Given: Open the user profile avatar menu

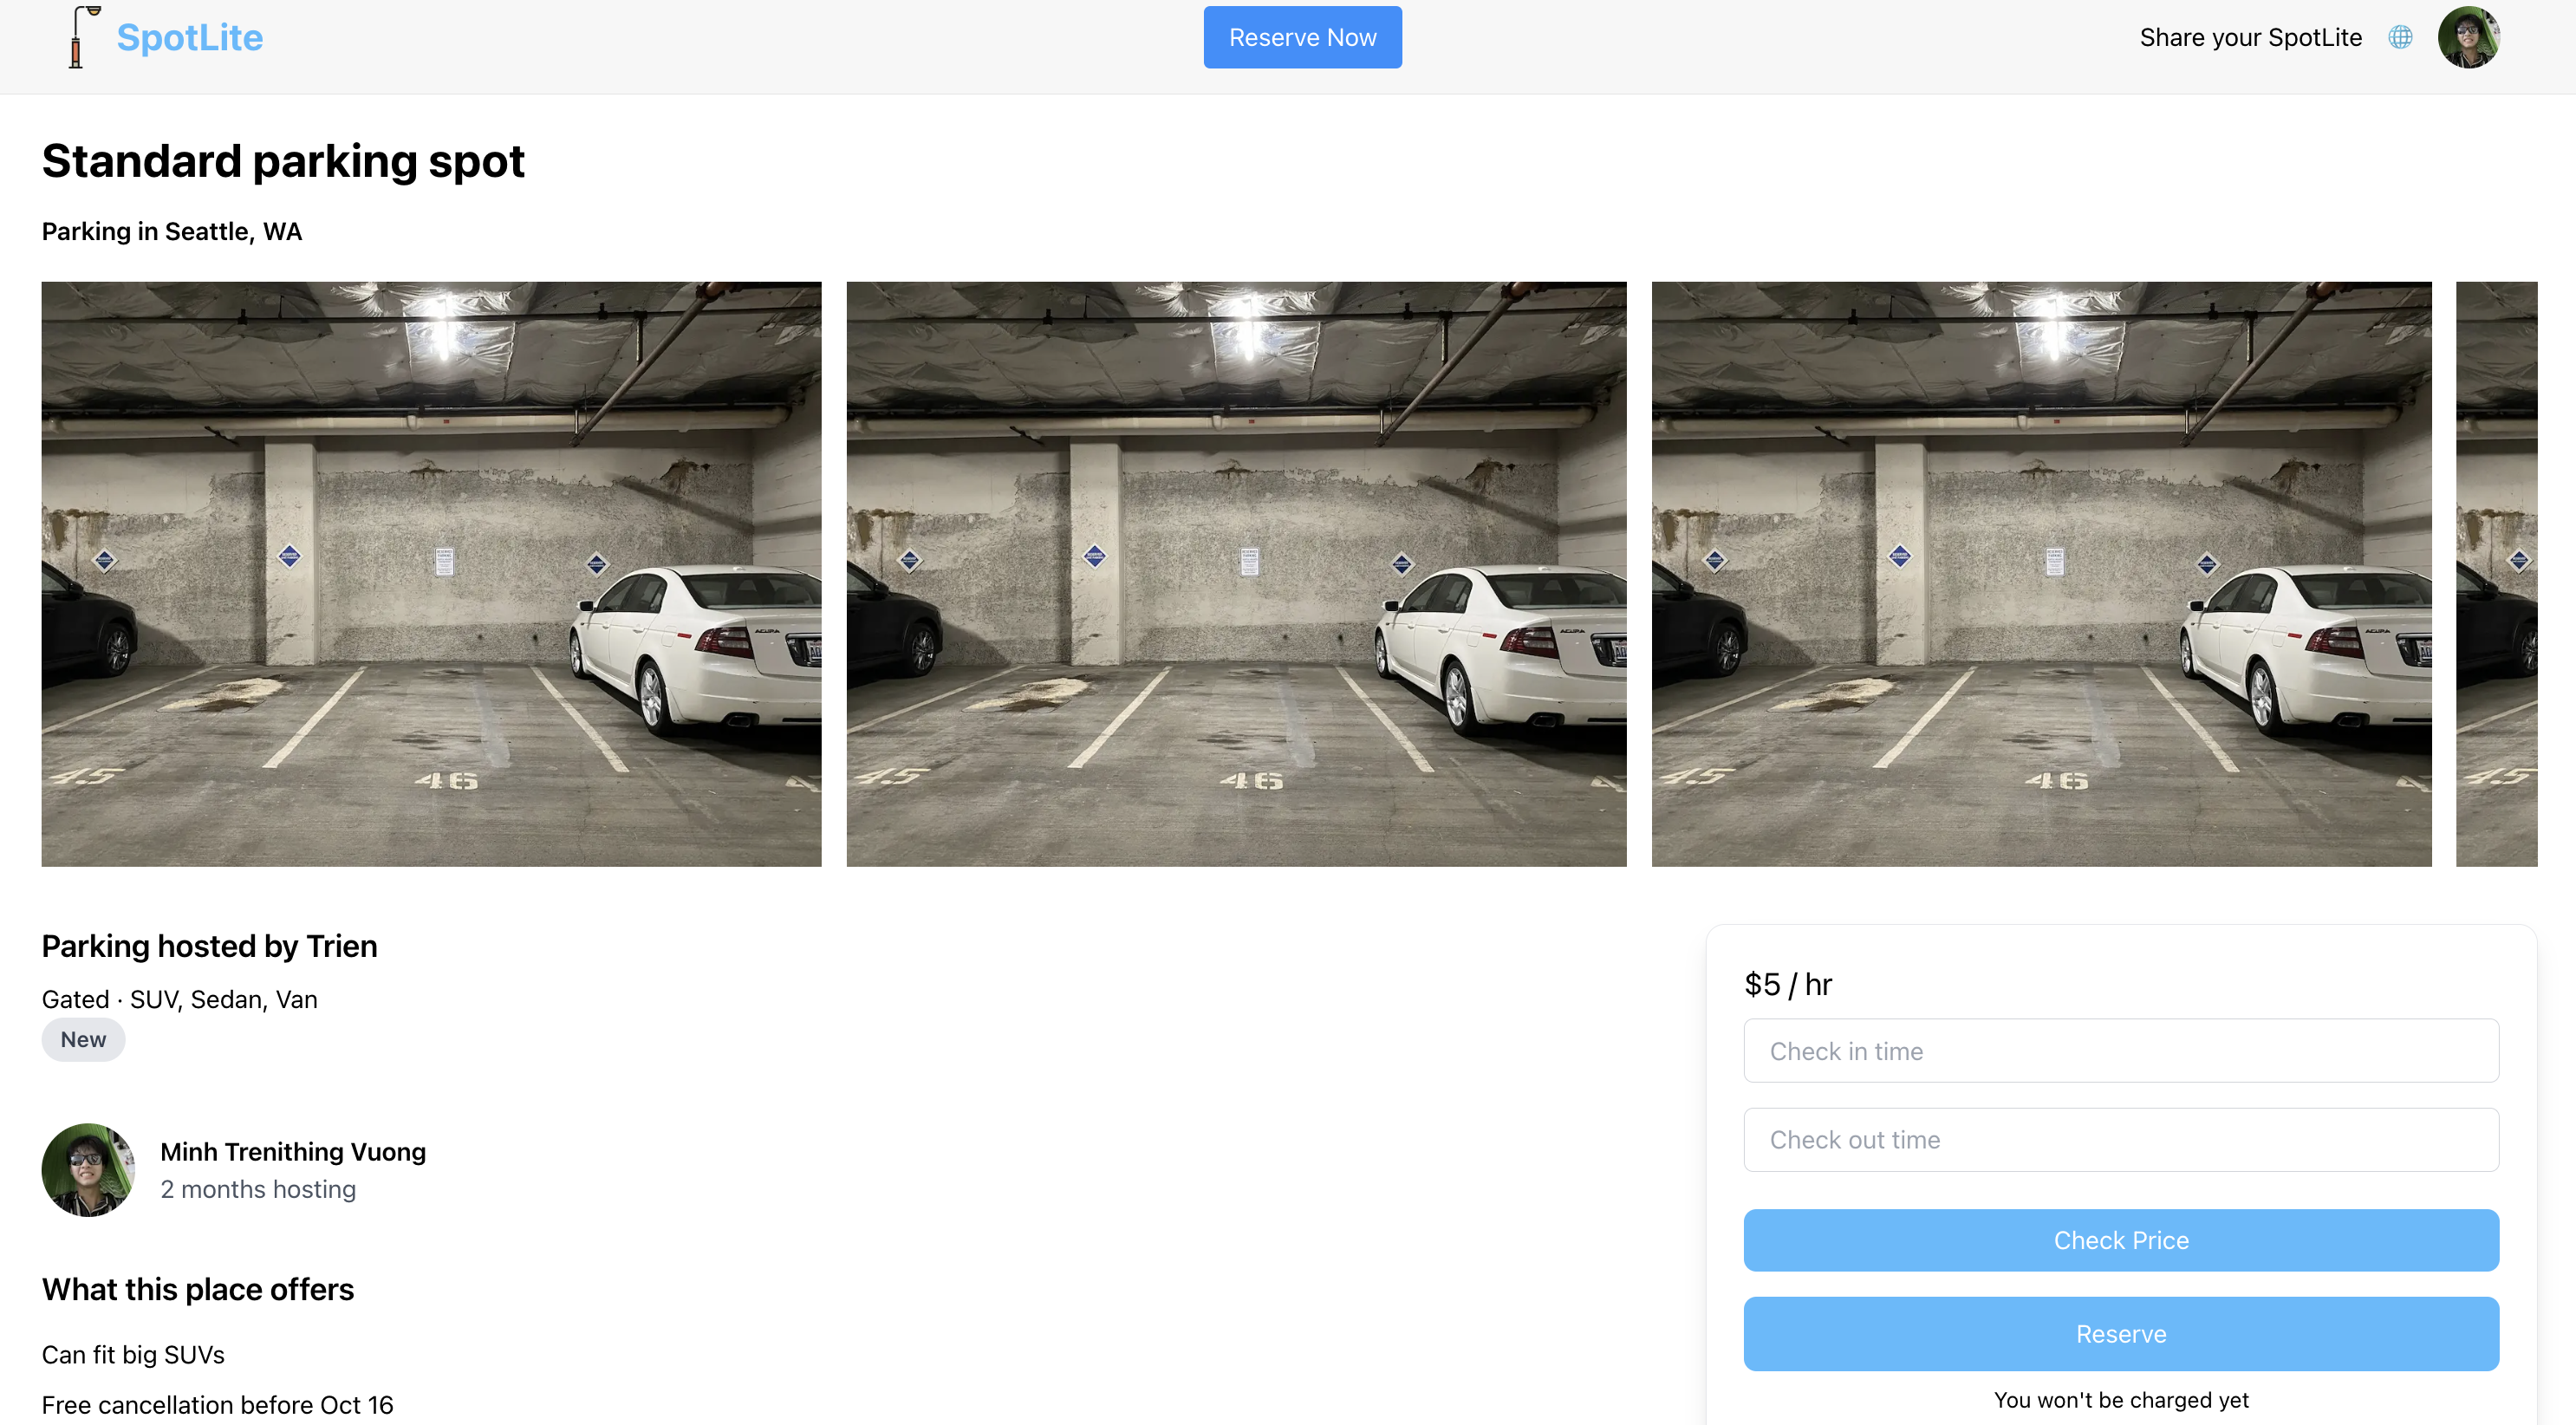Looking at the screenshot, I should 2468,37.
